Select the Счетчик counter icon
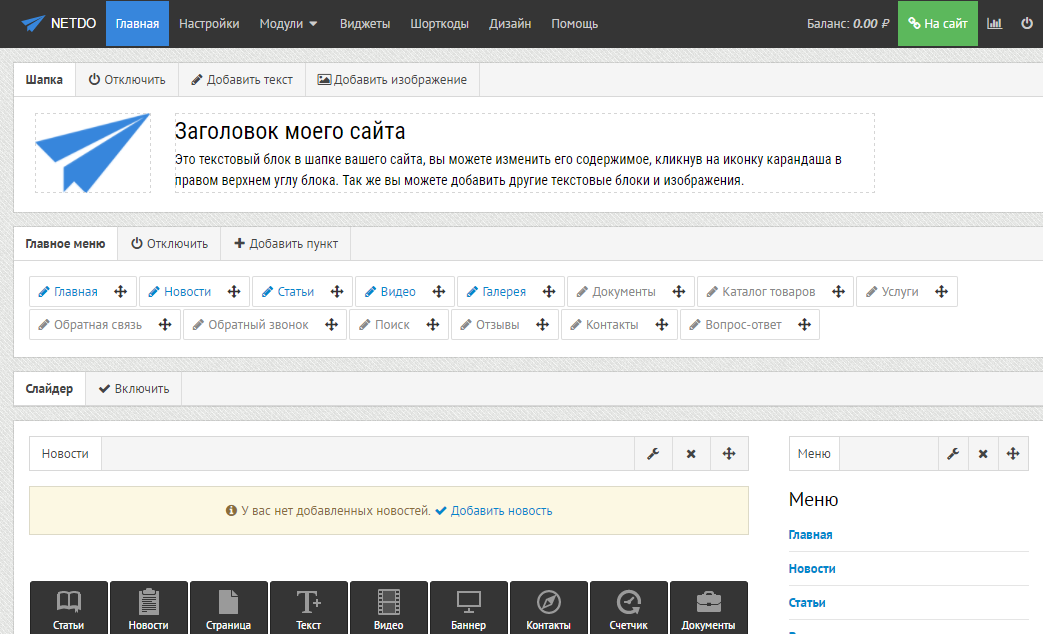1043x634 pixels. point(628,601)
